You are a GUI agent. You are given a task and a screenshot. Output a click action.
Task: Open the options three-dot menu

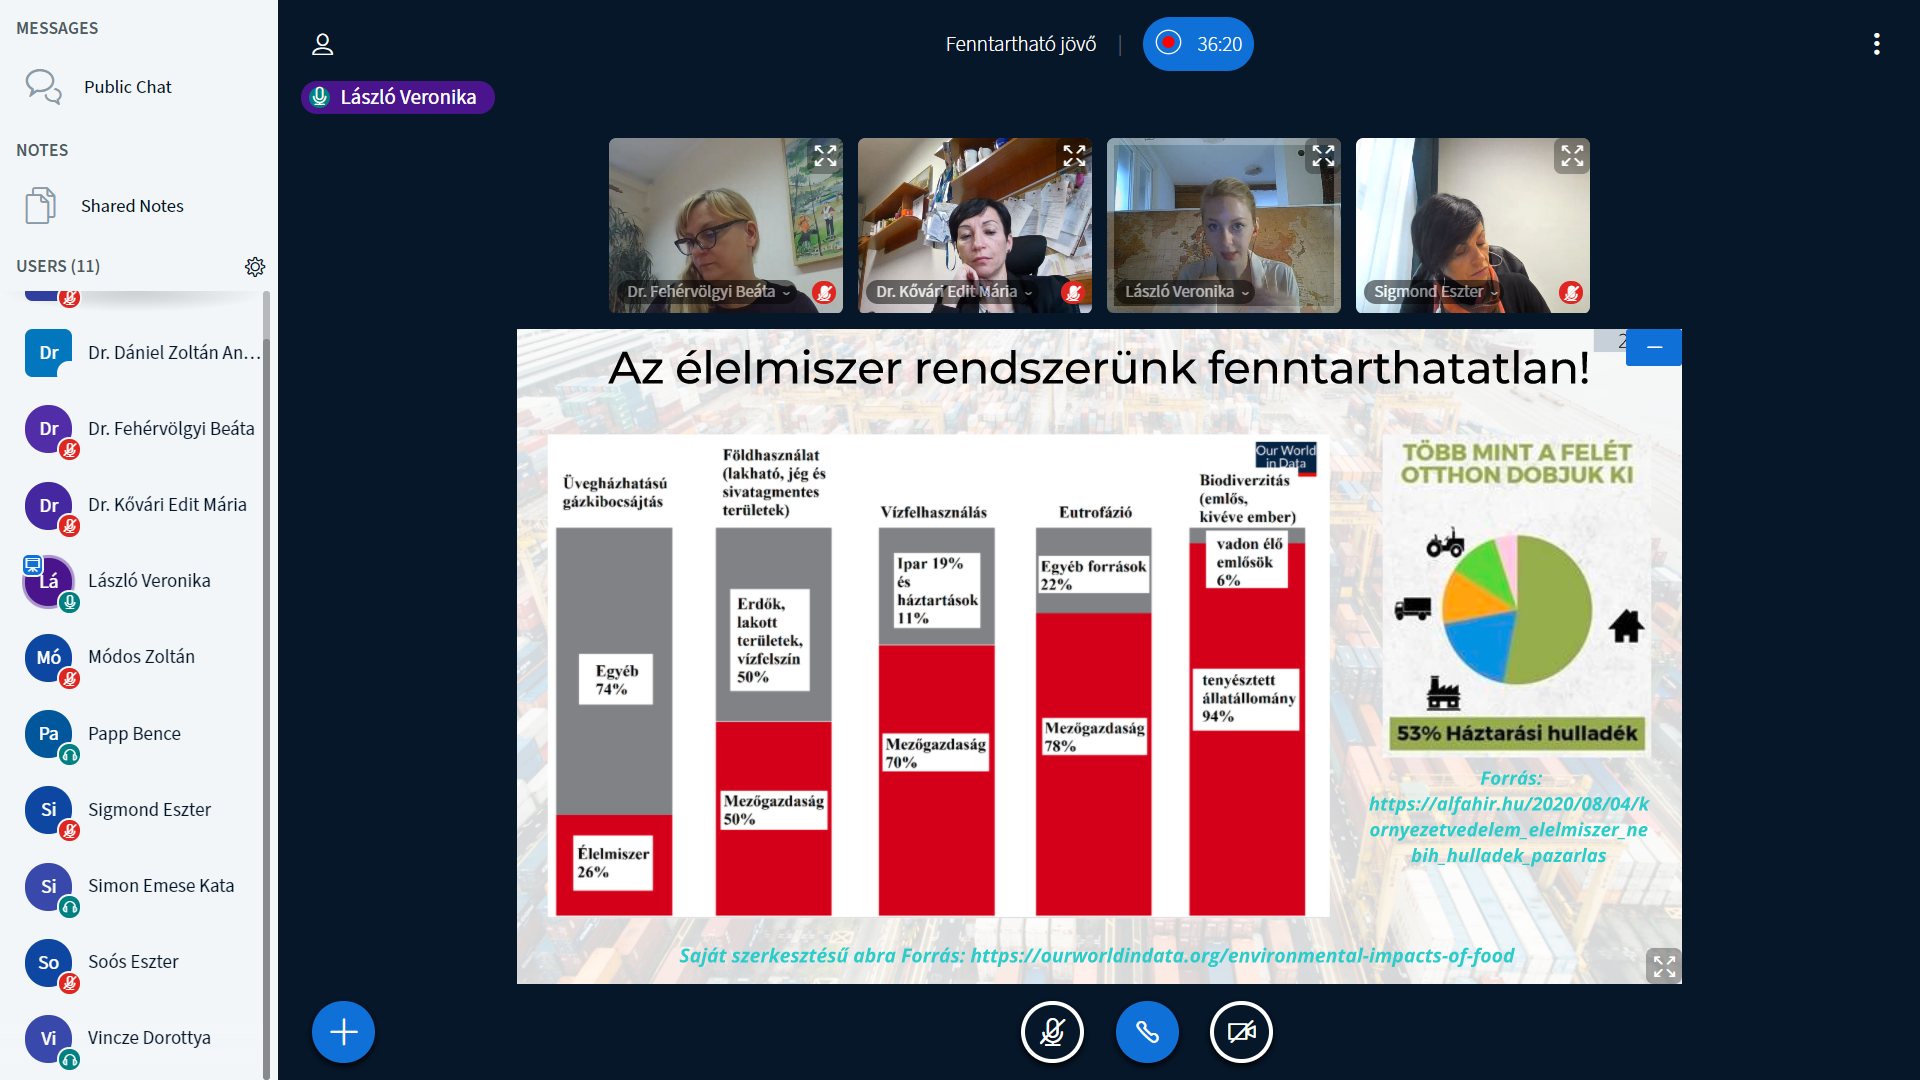[1876, 44]
